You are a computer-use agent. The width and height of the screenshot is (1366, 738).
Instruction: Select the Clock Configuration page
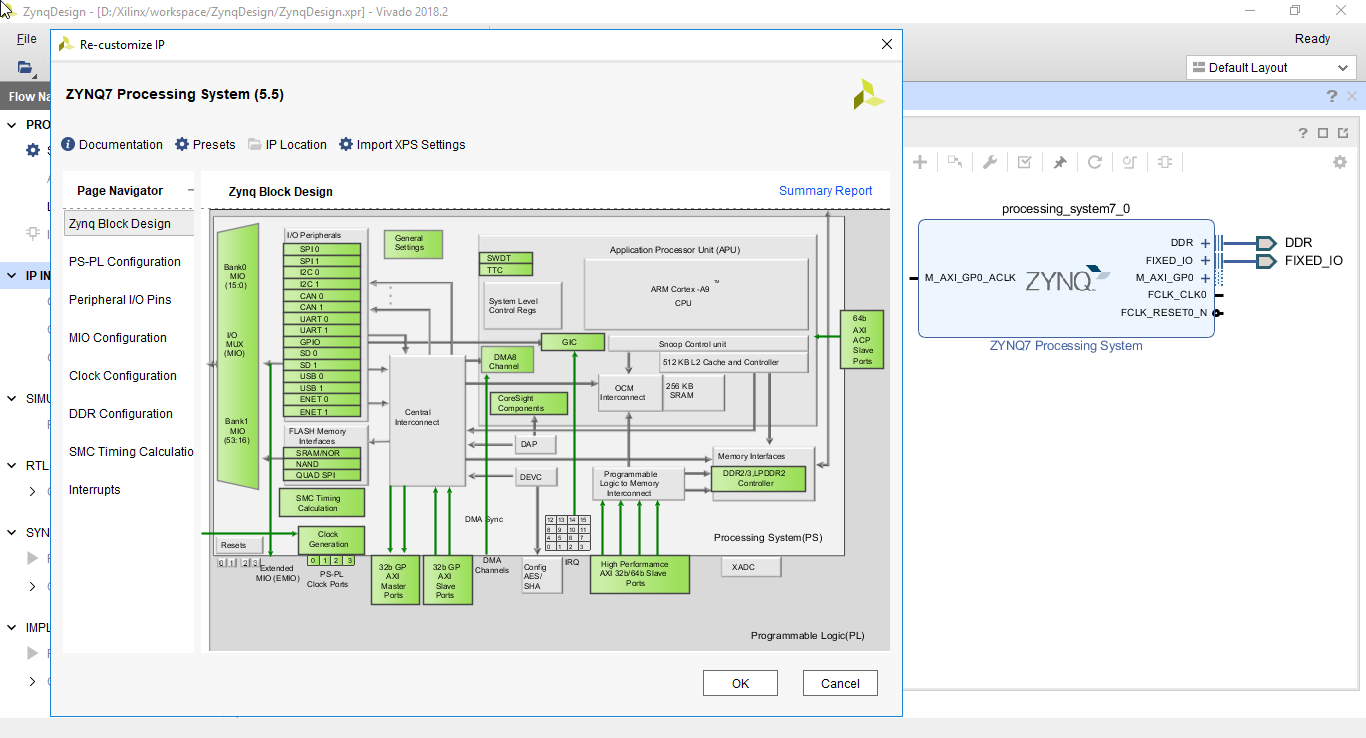tap(123, 376)
